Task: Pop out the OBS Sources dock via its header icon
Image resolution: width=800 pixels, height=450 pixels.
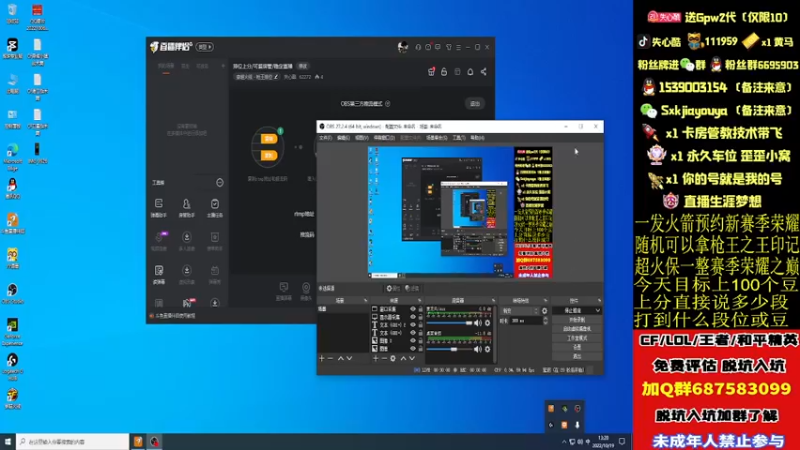Action: [419, 301]
